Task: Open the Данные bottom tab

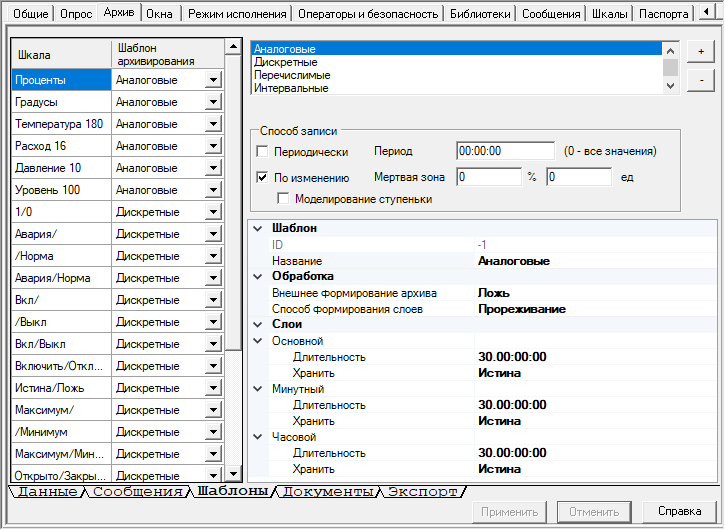Action: click(47, 492)
